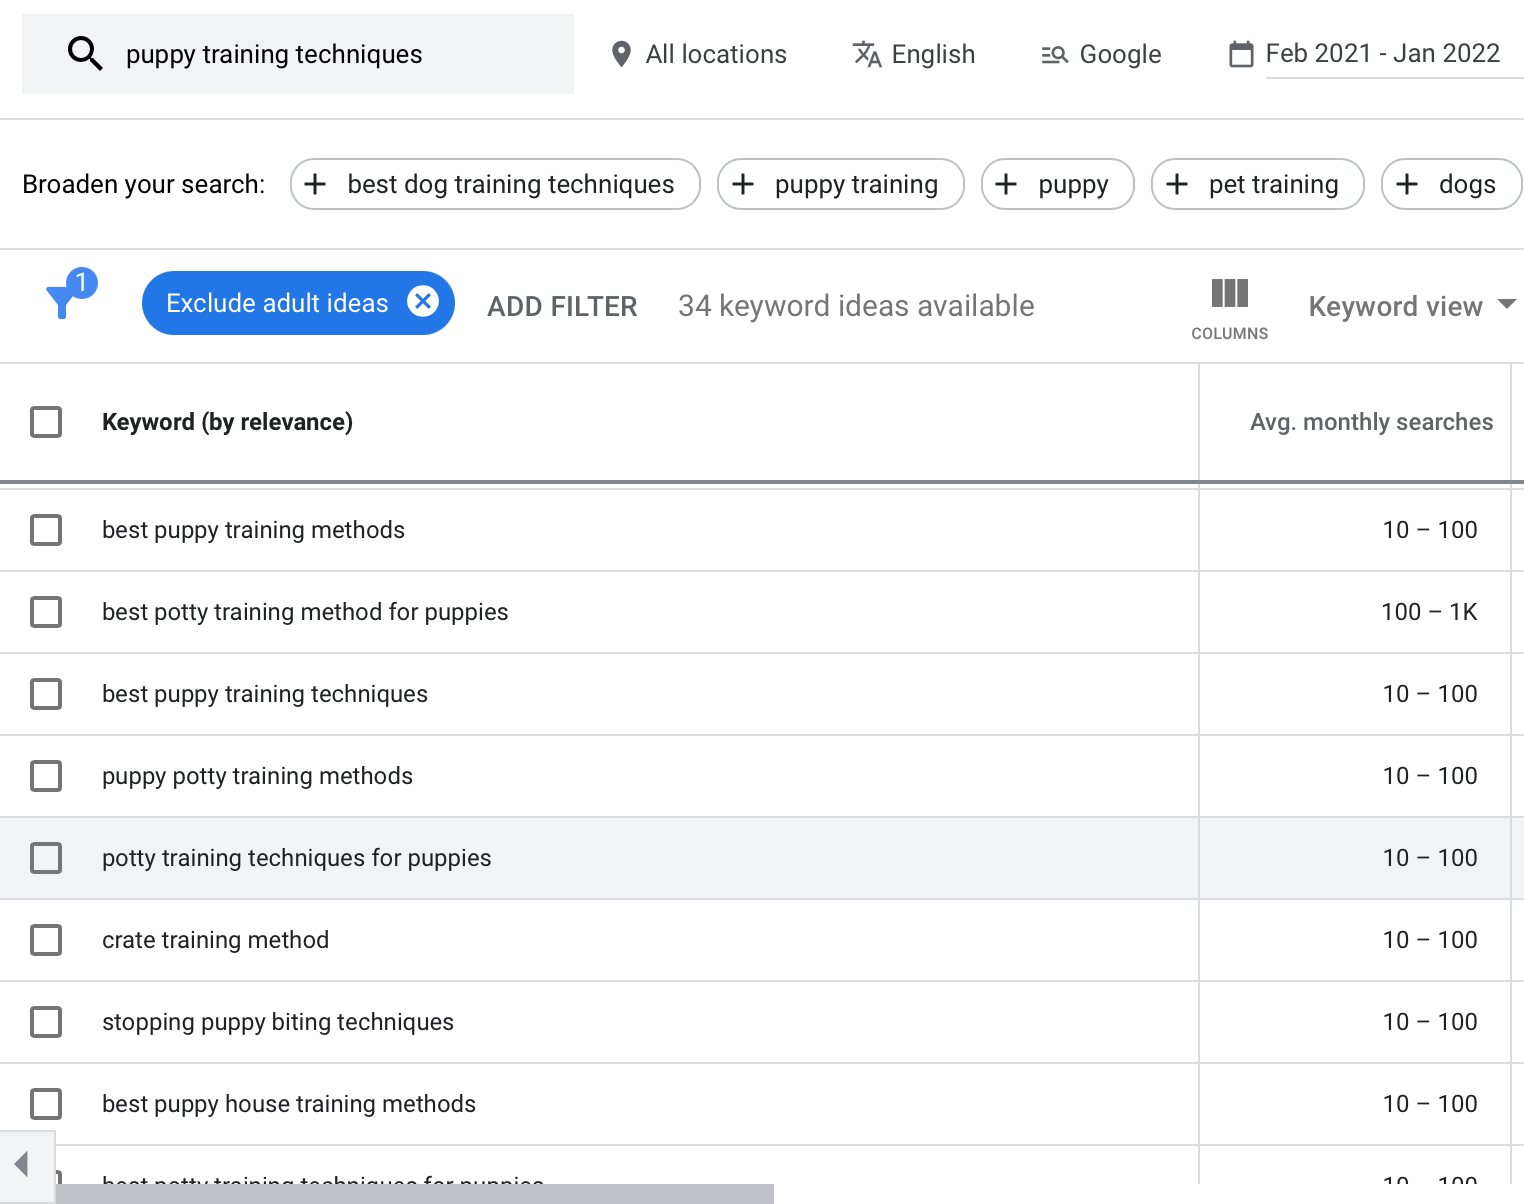This screenshot has width=1524, height=1204.
Task: Click the calendar icon for date range
Action: pos(1241,54)
